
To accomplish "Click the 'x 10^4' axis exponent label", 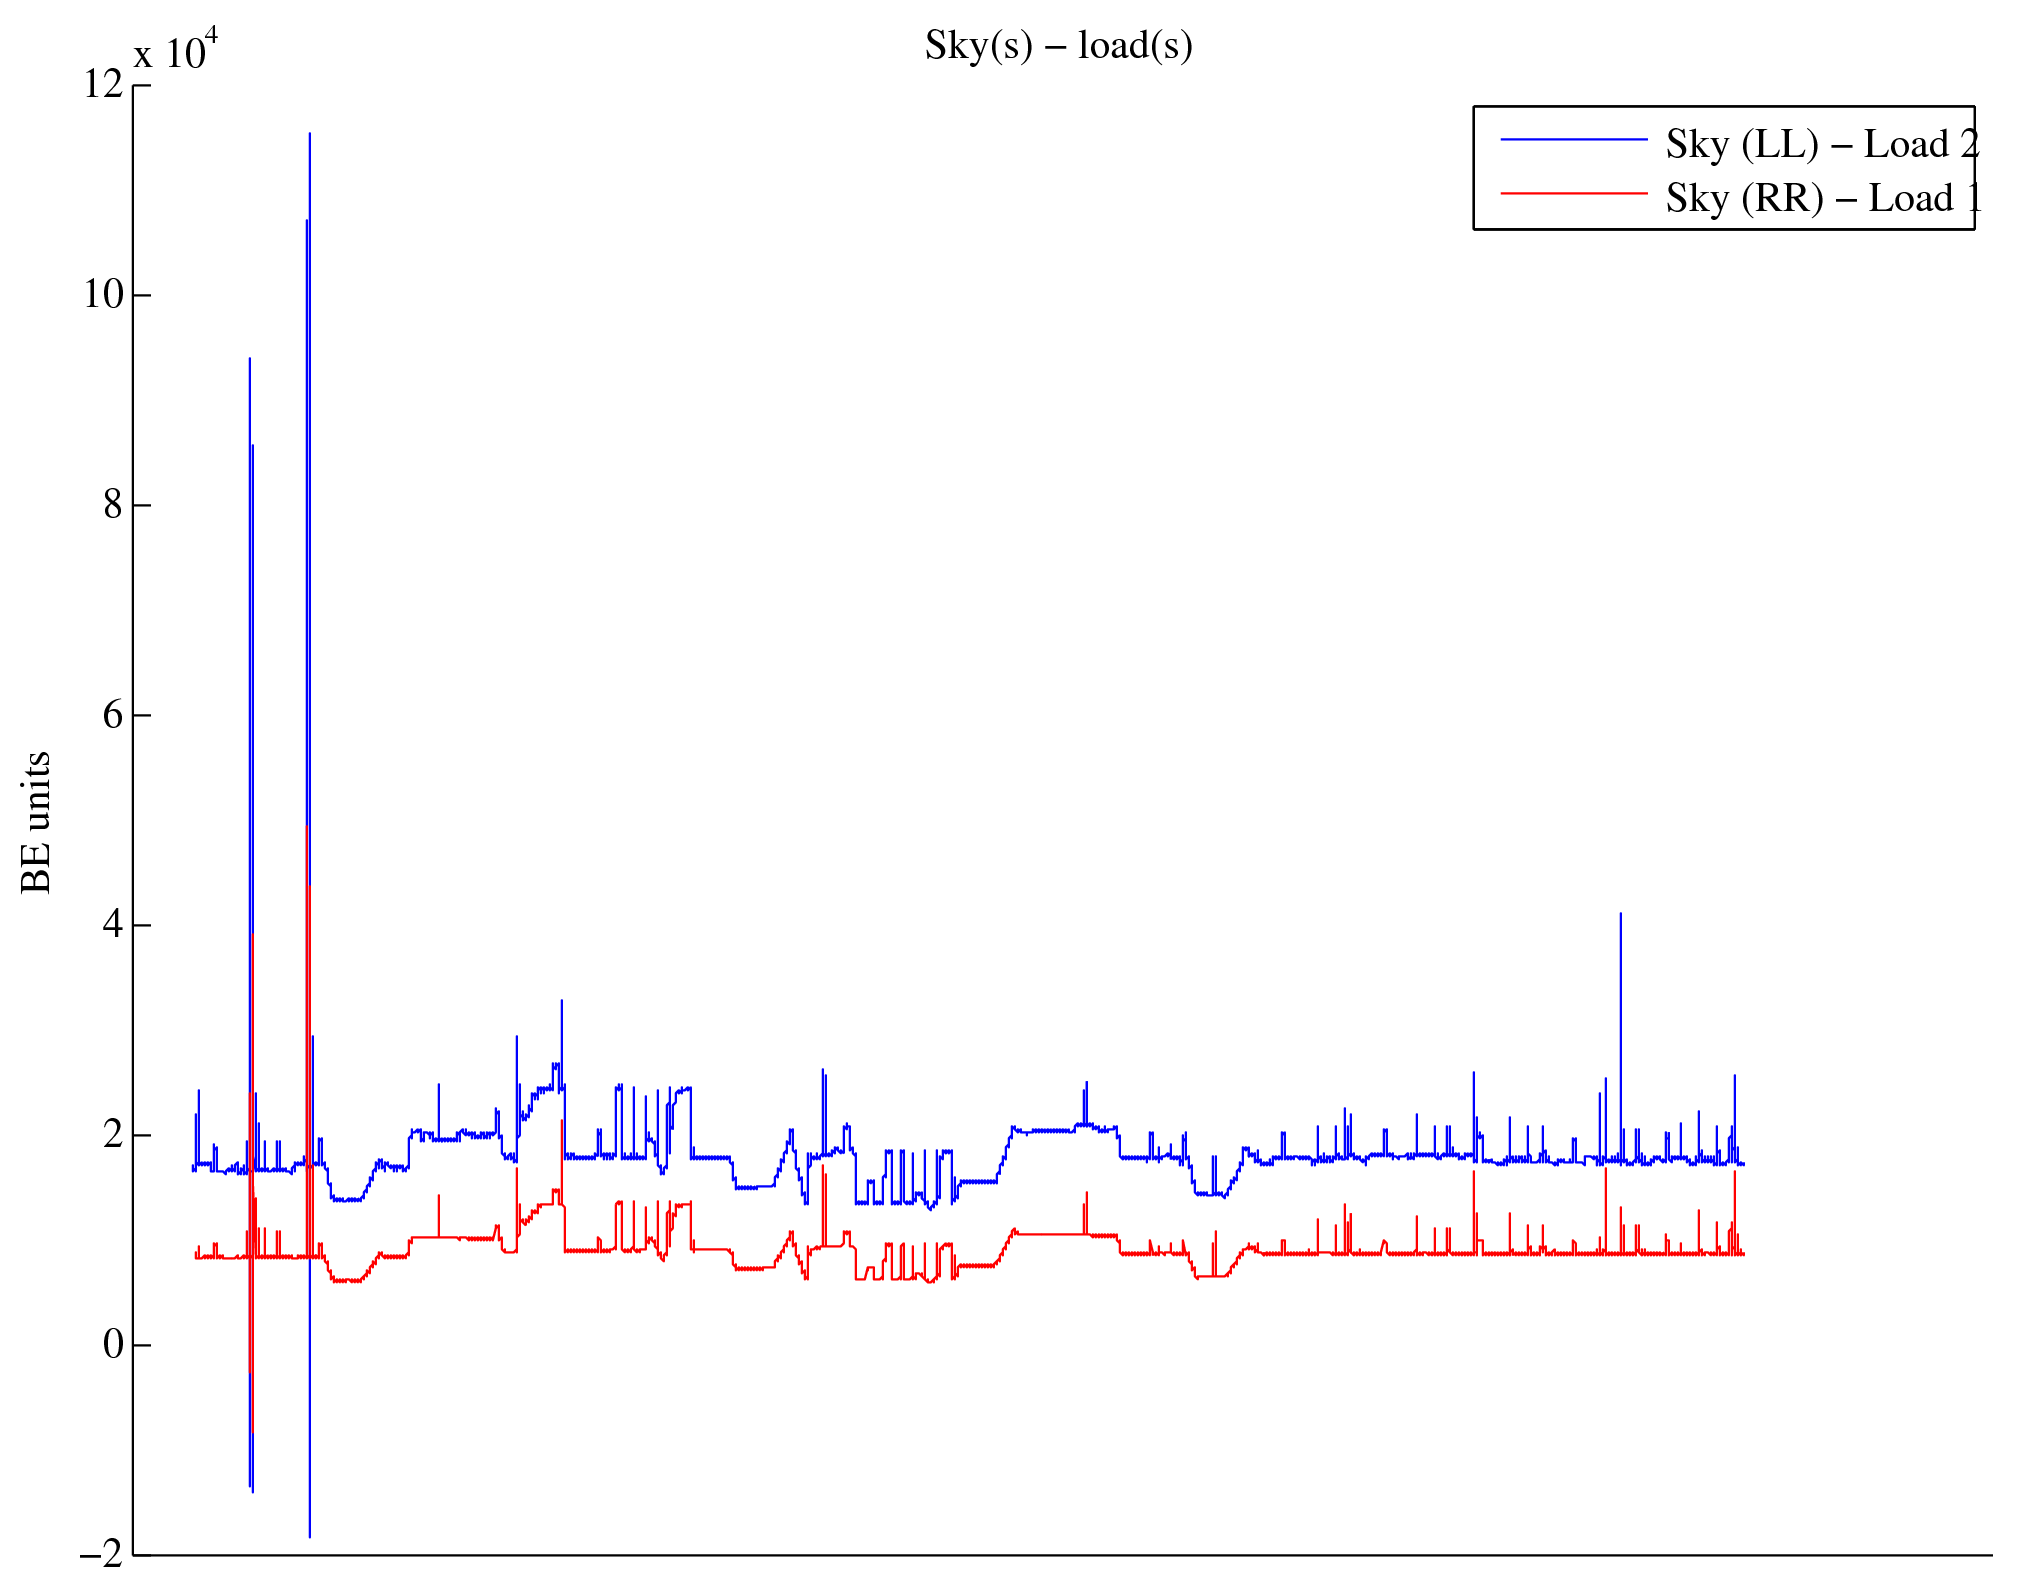I will [x=176, y=50].
